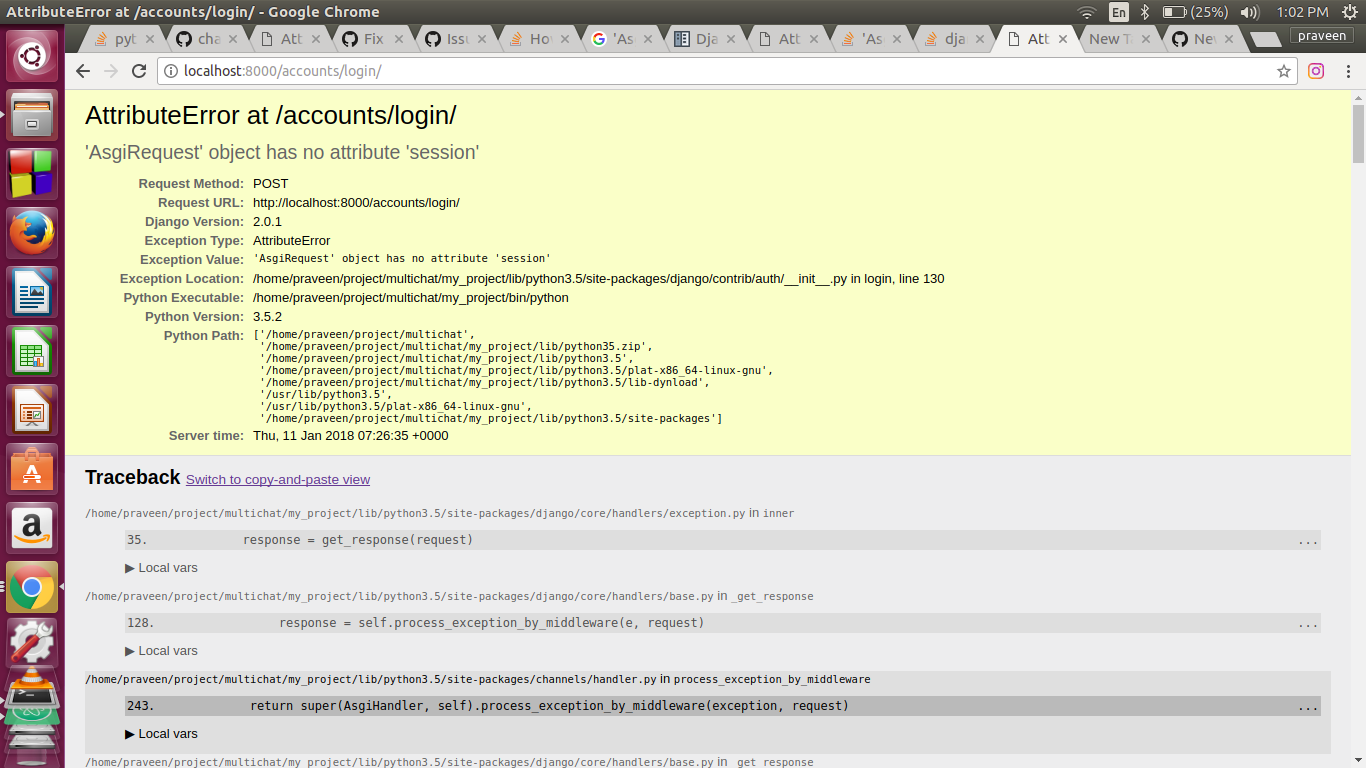Click the forward navigation arrow
This screenshot has width=1366, height=768.
(111, 71)
